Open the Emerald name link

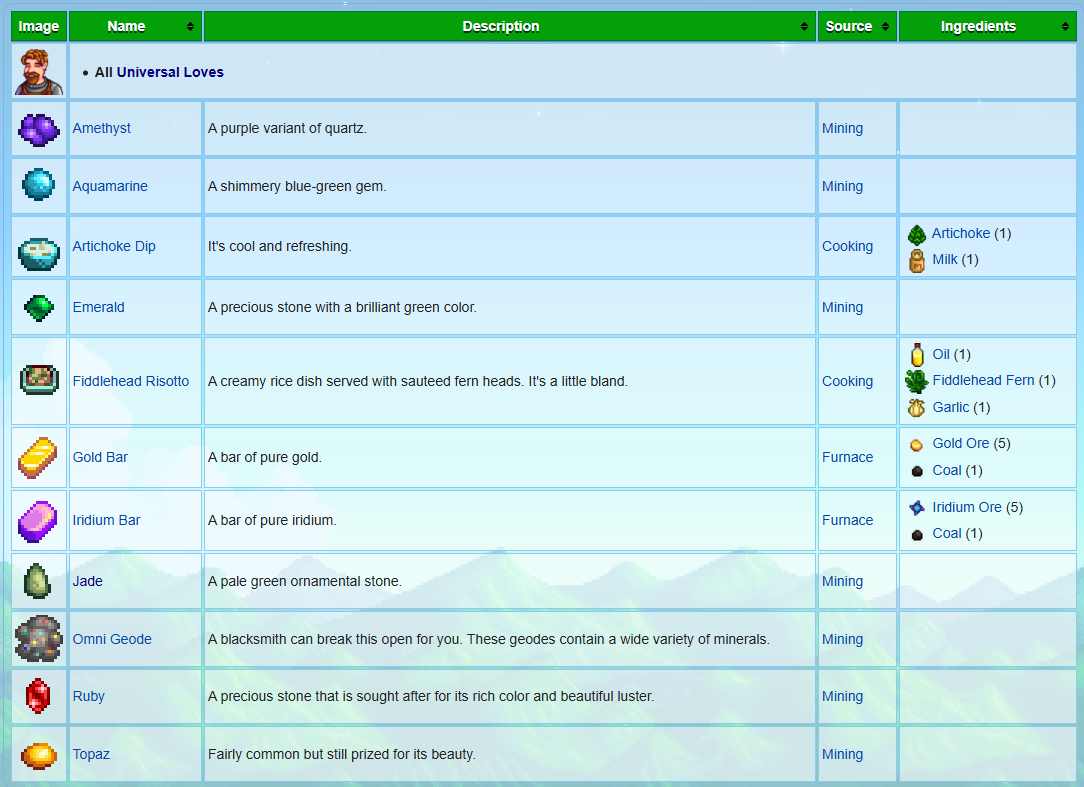tap(99, 307)
